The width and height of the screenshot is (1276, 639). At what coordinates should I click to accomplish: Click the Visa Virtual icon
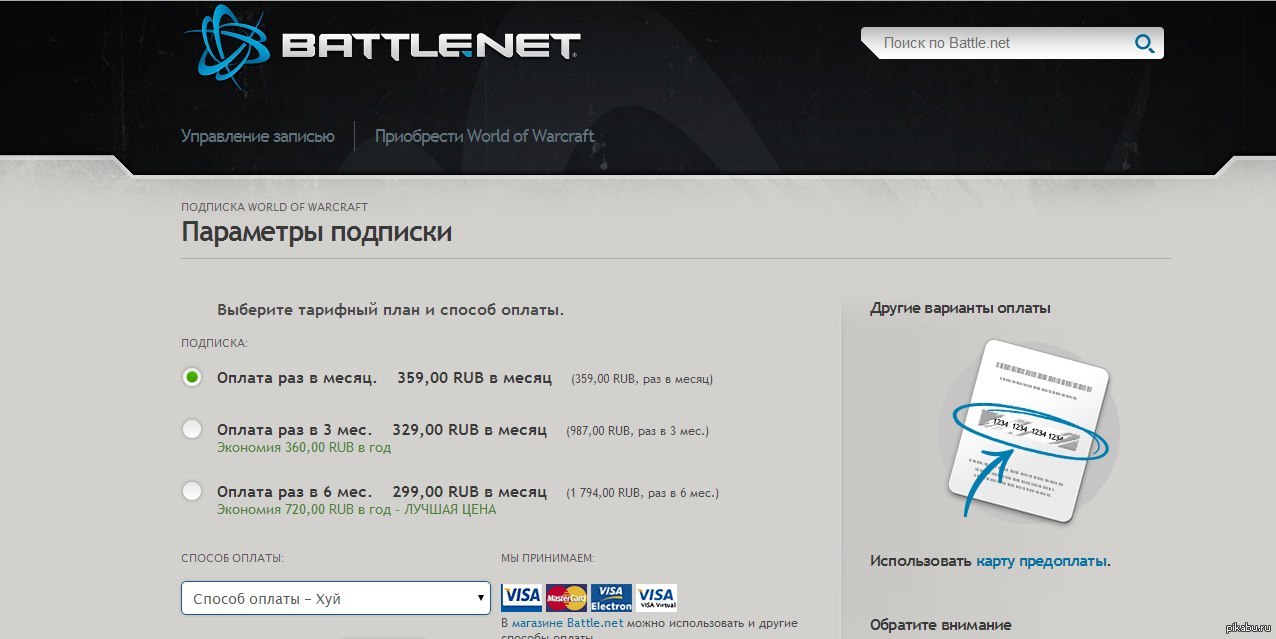point(656,598)
